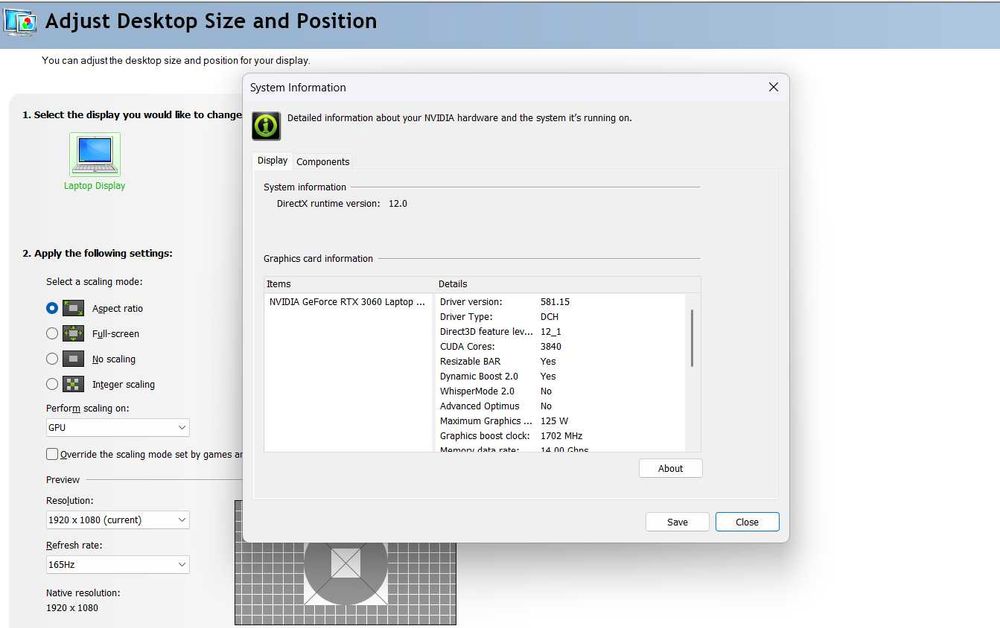Click the No scaling mode icon
The width and height of the screenshot is (1000, 628).
pyautogui.click(x=73, y=359)
